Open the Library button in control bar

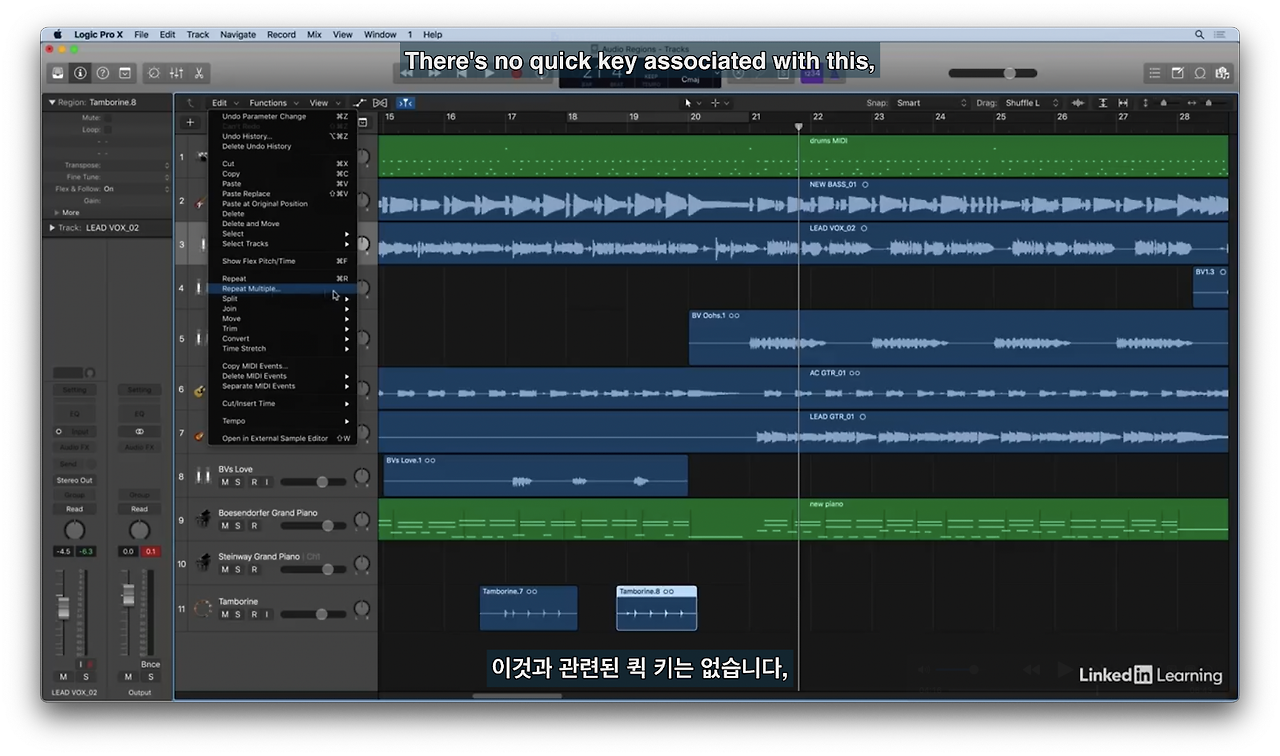point(59,73)
